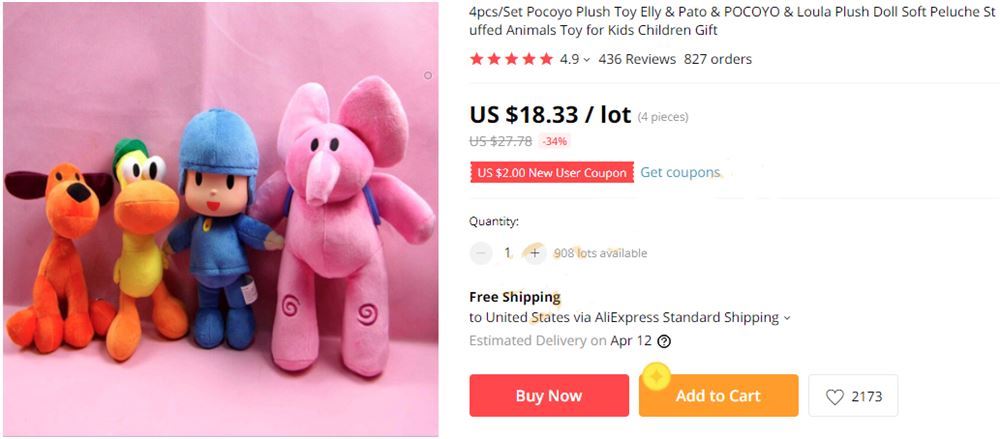Click the product title text
This screenshot has height=439, width=1000.
[x=732, y=21]
